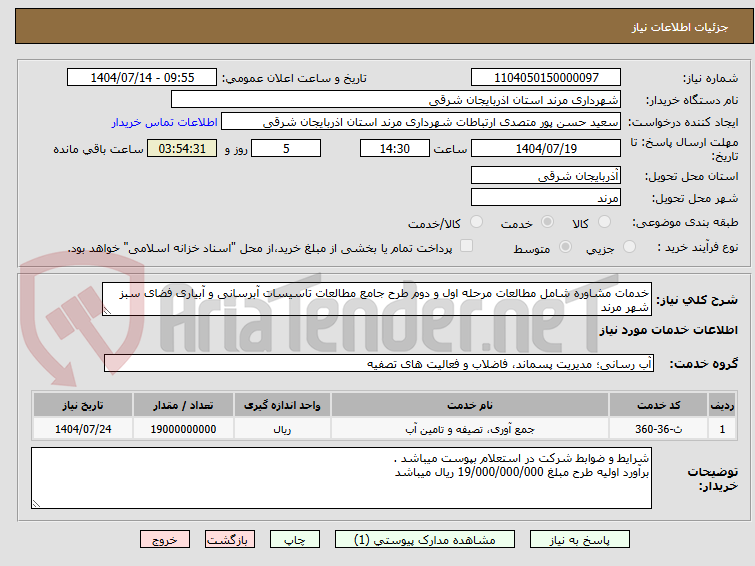Viewport: 755px width, 566px height.
Task: Click the چاپ print button
Action: point(295,540)
